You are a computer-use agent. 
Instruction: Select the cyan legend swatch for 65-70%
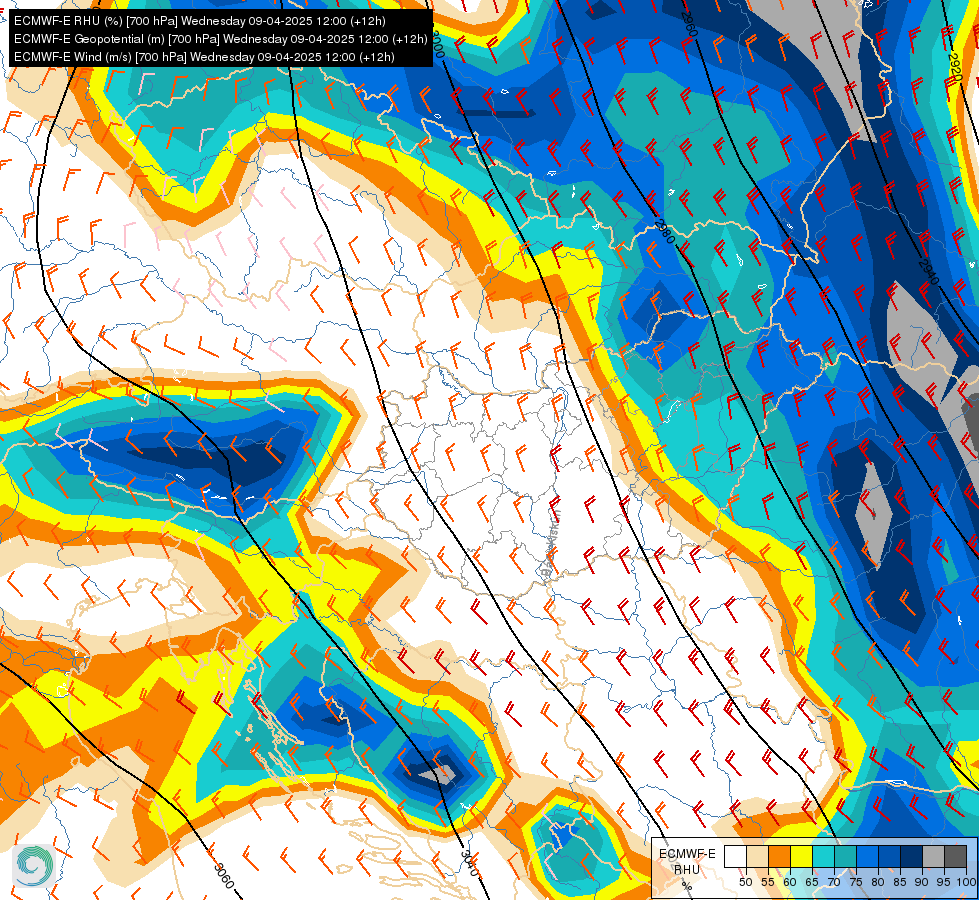click(823, 856)
